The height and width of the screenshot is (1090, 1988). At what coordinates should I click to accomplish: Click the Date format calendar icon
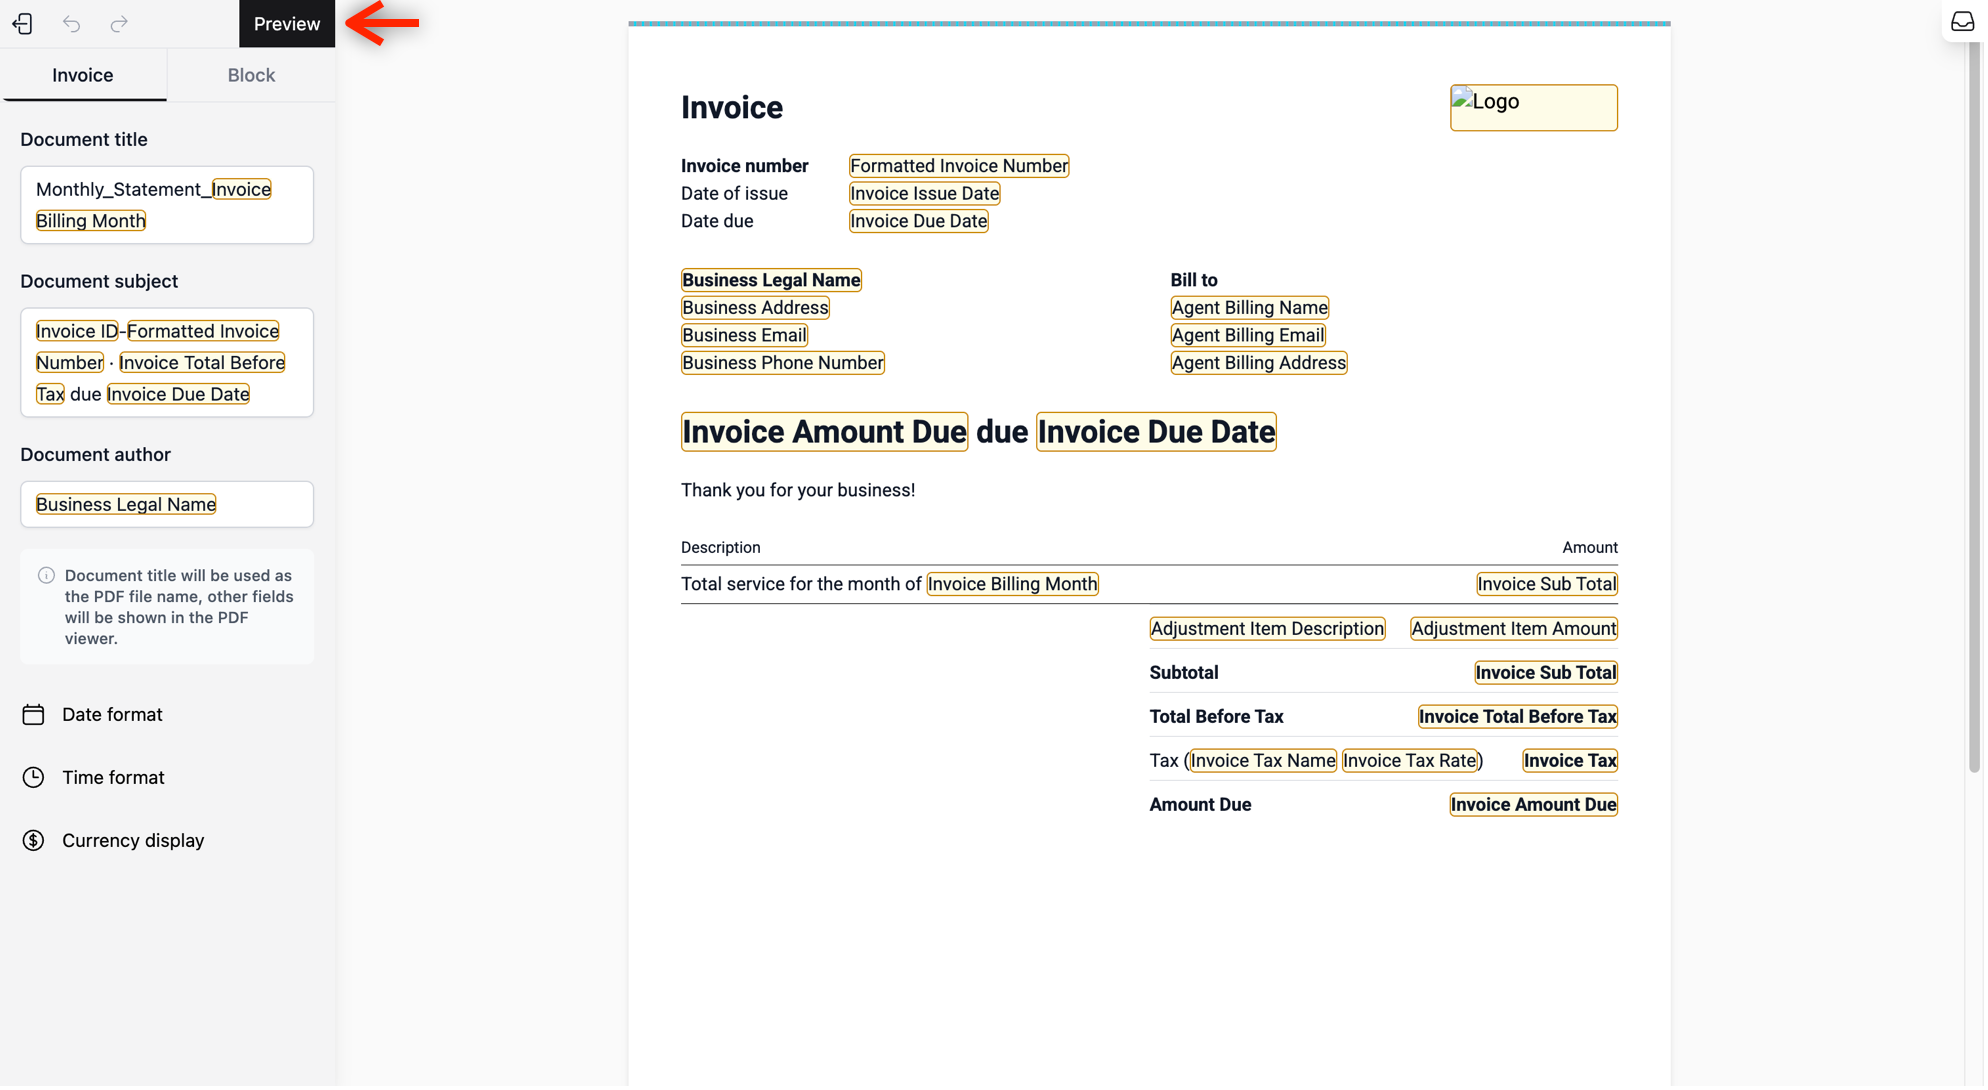coord(33,715)
